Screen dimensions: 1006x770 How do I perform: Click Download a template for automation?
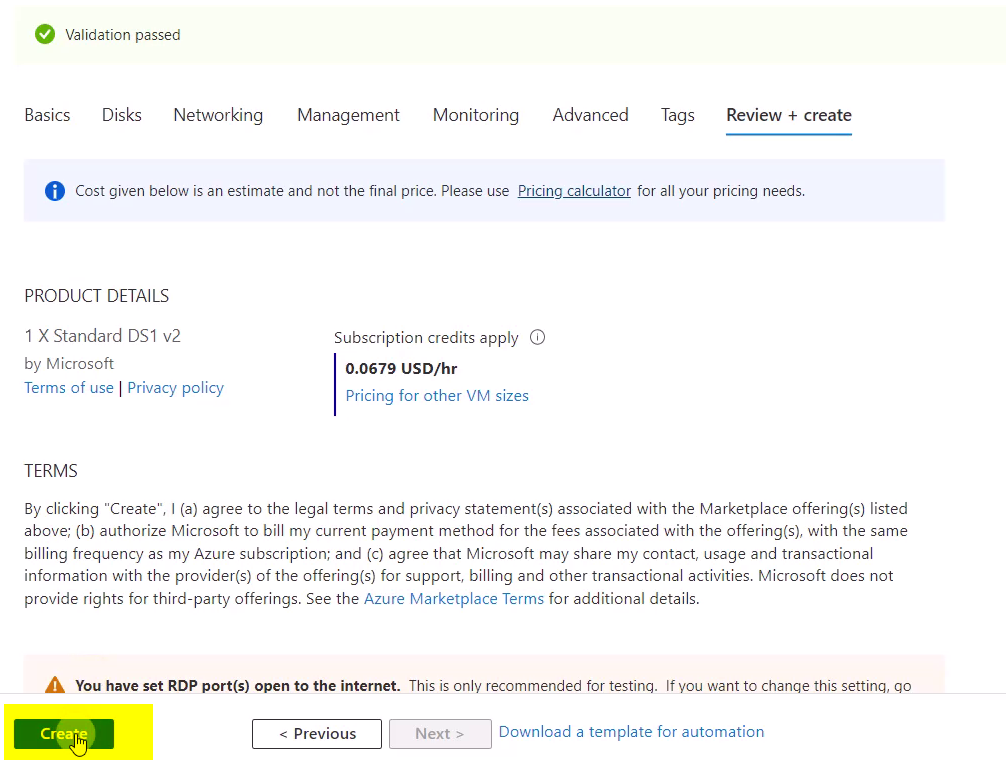631,732
